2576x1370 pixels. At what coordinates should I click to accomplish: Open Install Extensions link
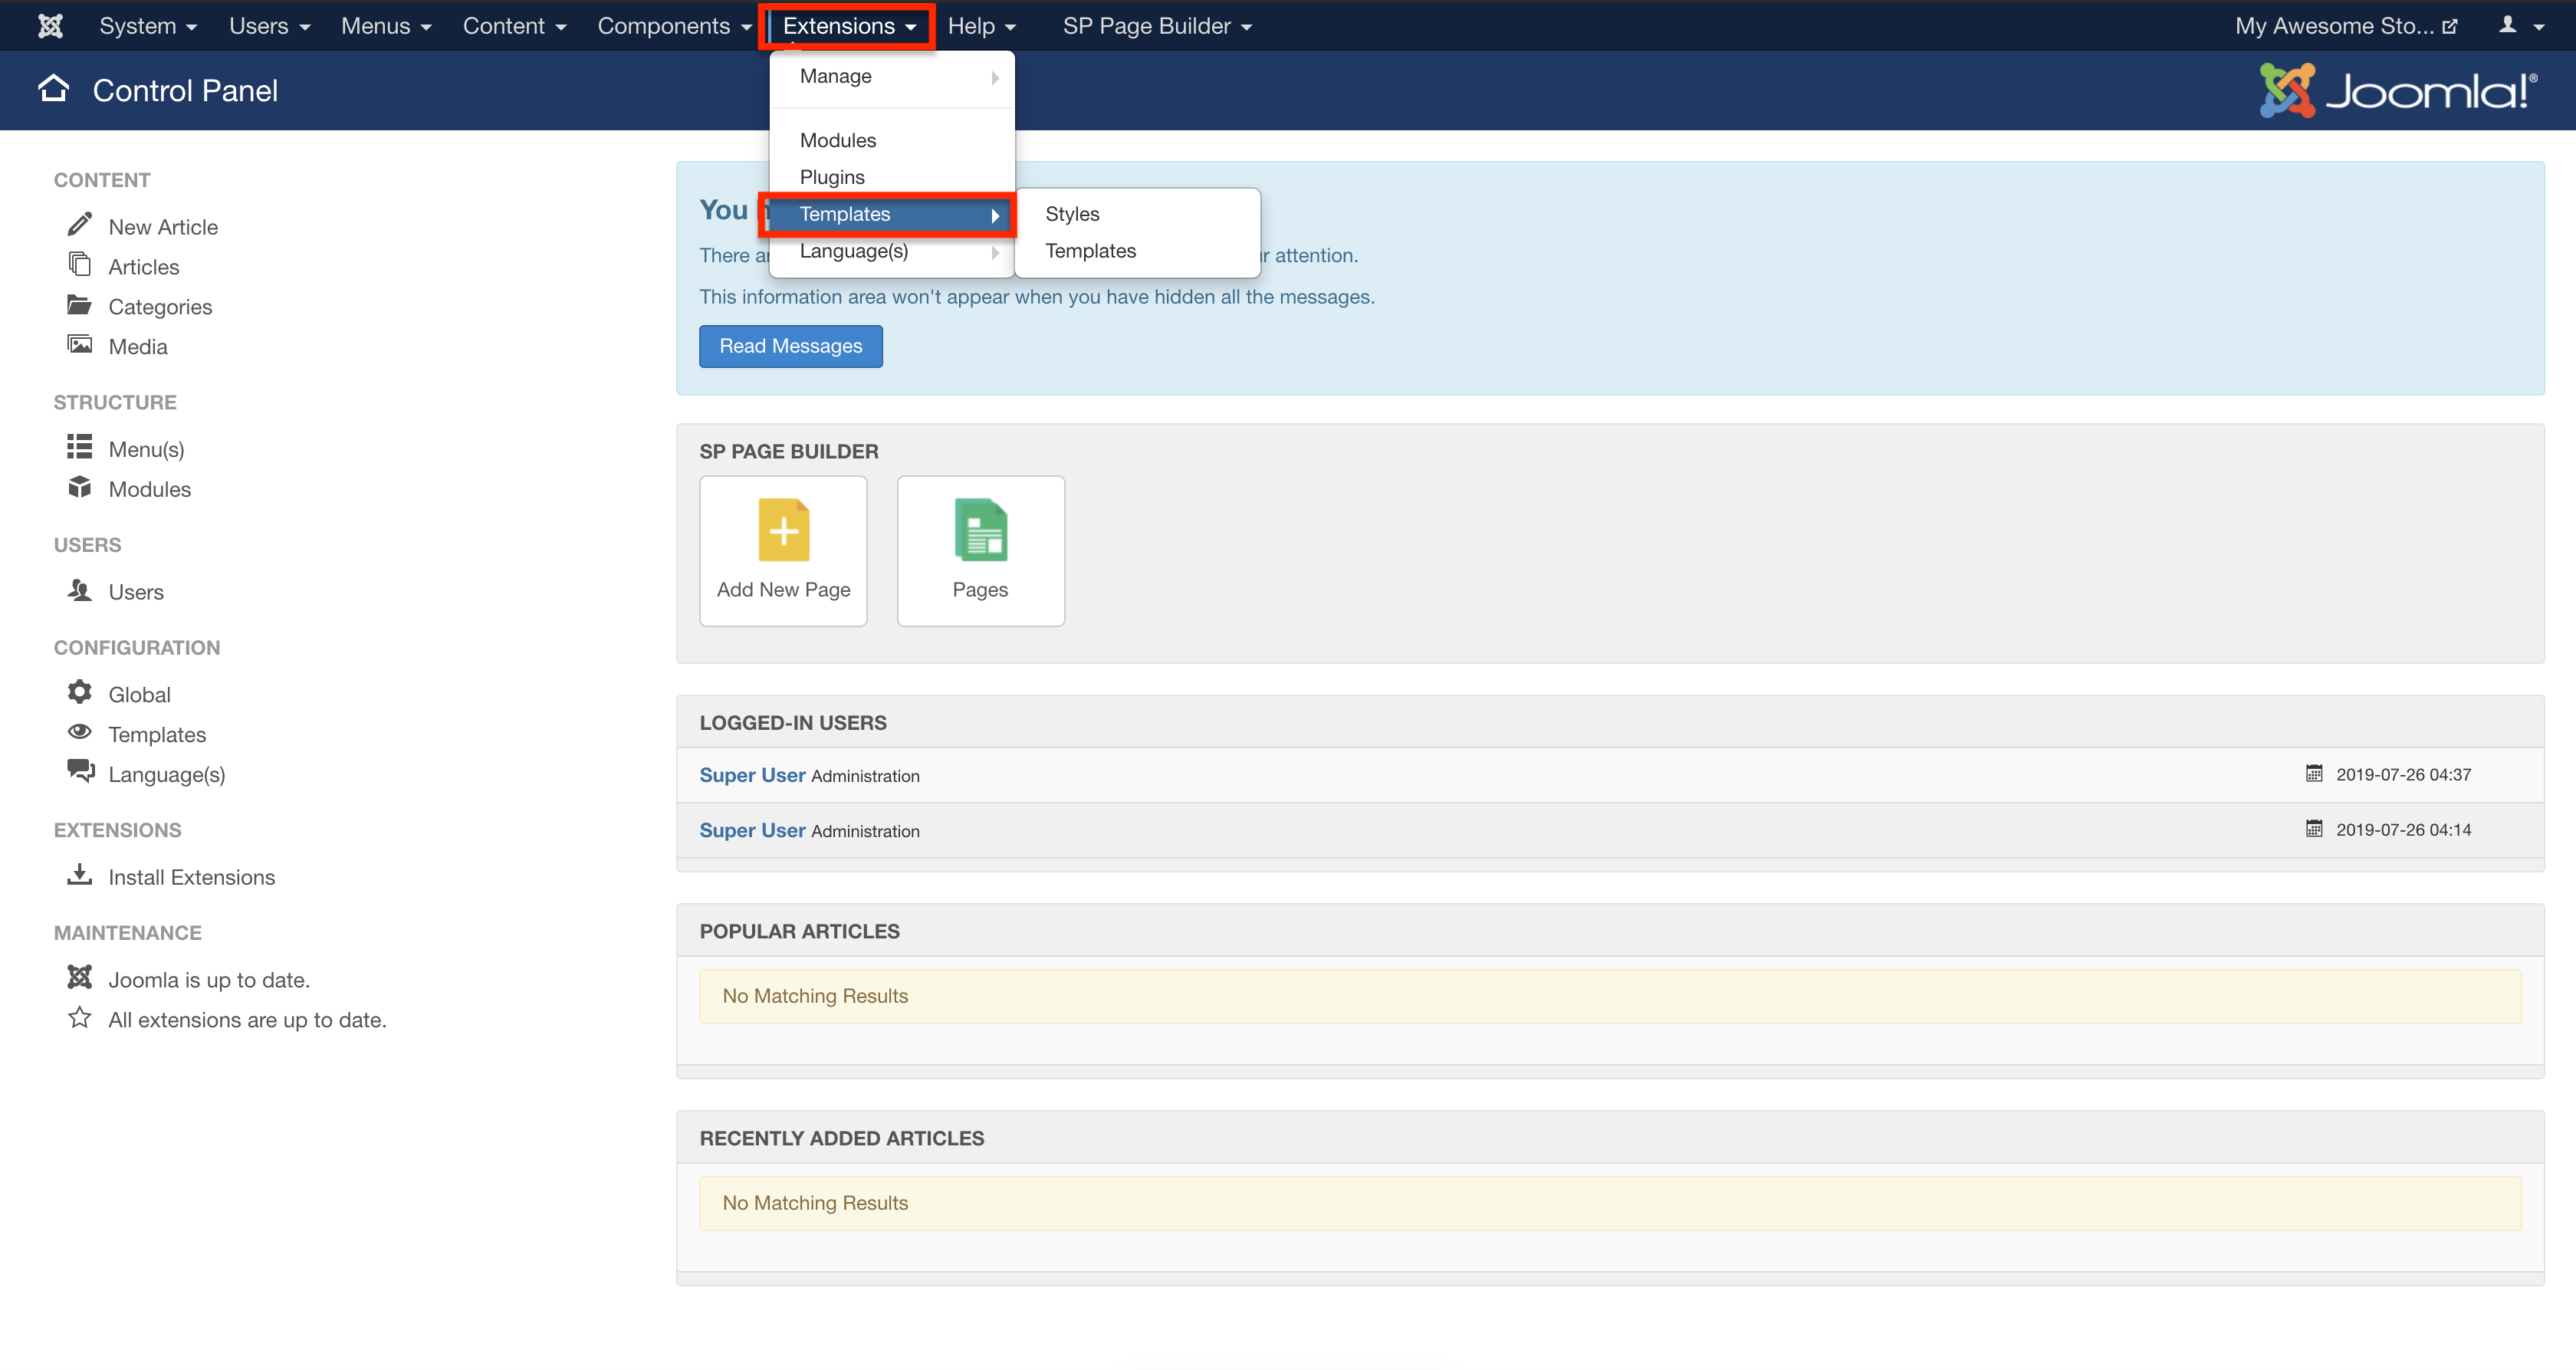coord(192,877)
